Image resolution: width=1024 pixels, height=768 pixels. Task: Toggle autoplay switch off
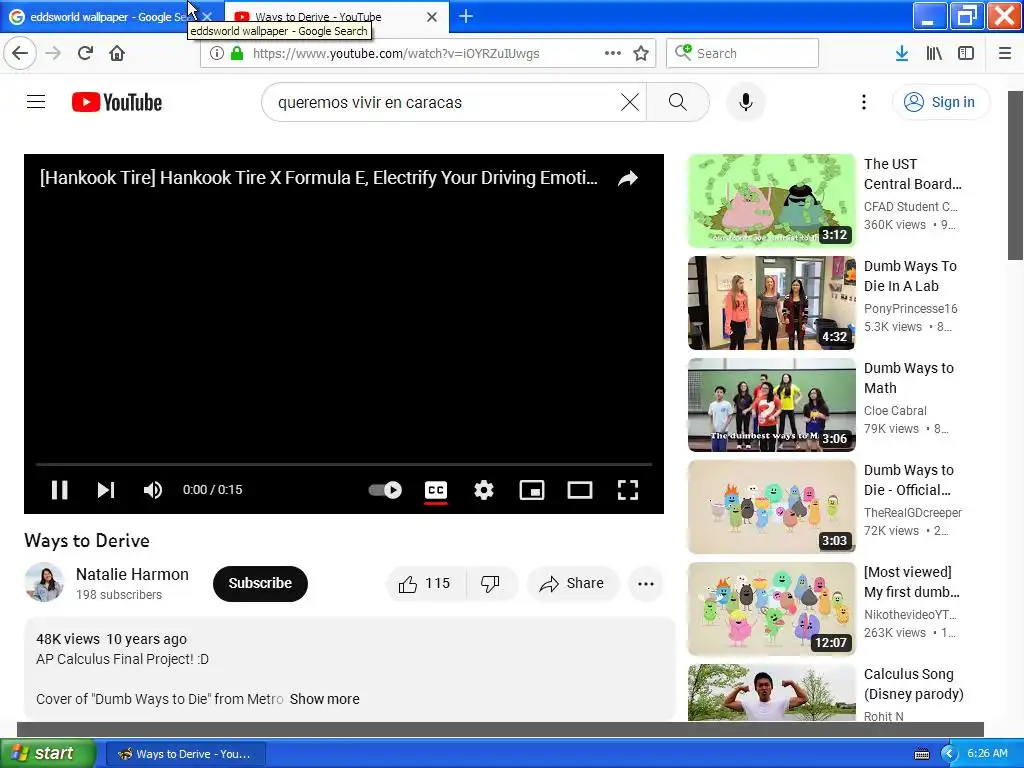click(x=385, y=490)
